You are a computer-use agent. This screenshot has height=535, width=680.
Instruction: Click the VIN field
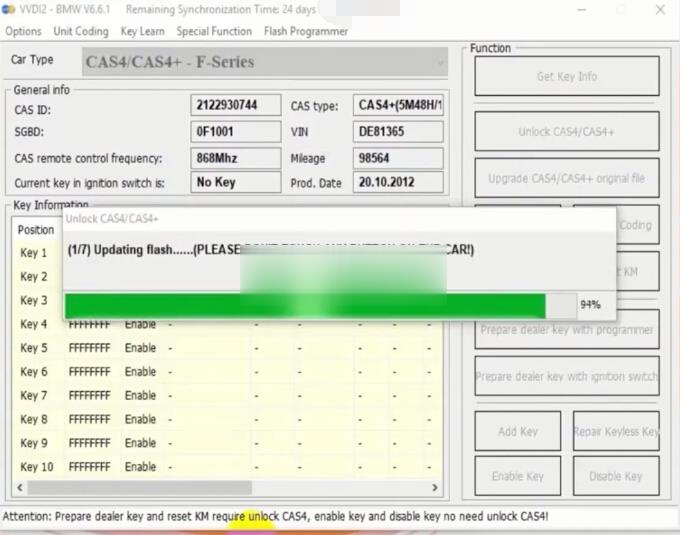pyautogui.click(x=398, y=131)
